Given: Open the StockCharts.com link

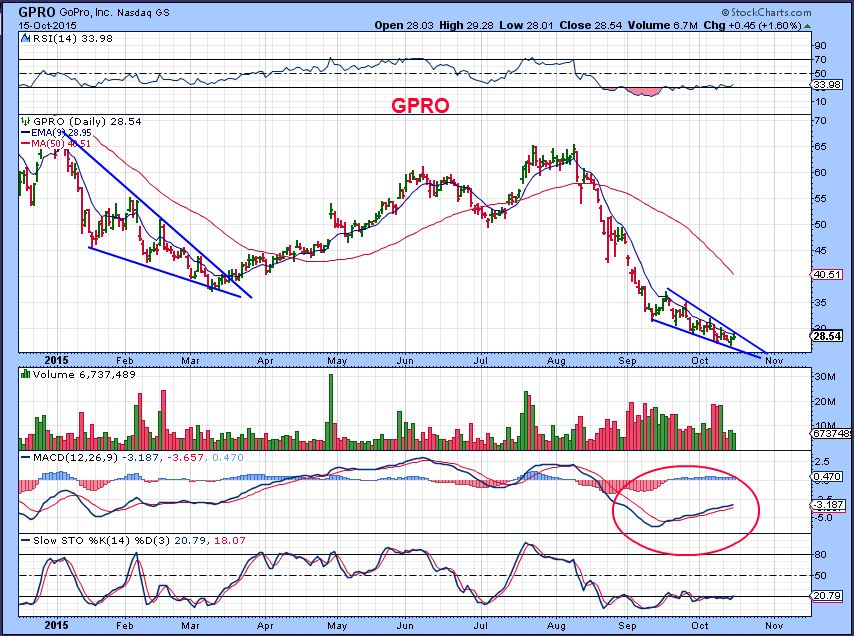Looking at the screenshot, I should pos(766,12).
